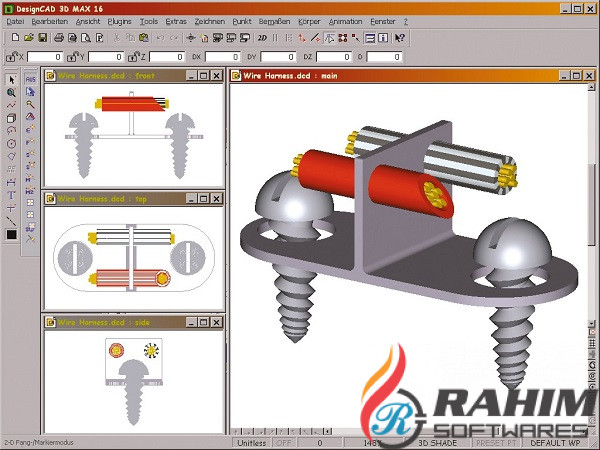This screenshot has width=600, height=450.
Task: Open a file with the folder icon
Action: click(29, 38)
